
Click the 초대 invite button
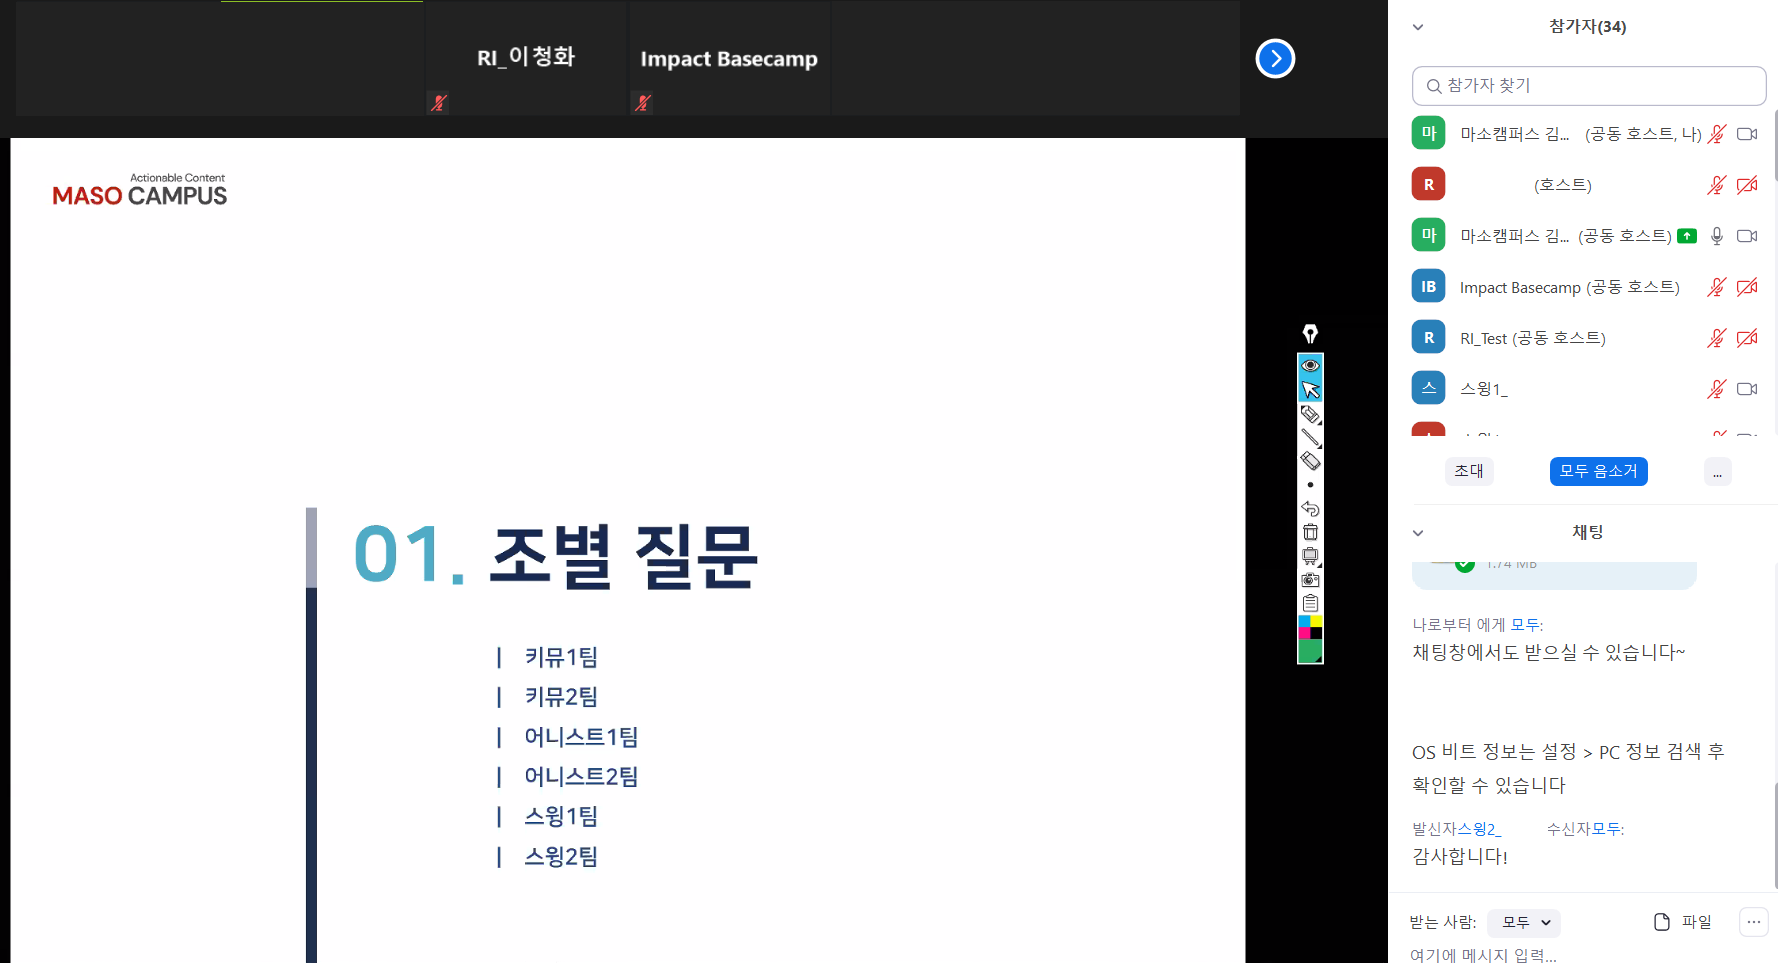[1468, 471]
